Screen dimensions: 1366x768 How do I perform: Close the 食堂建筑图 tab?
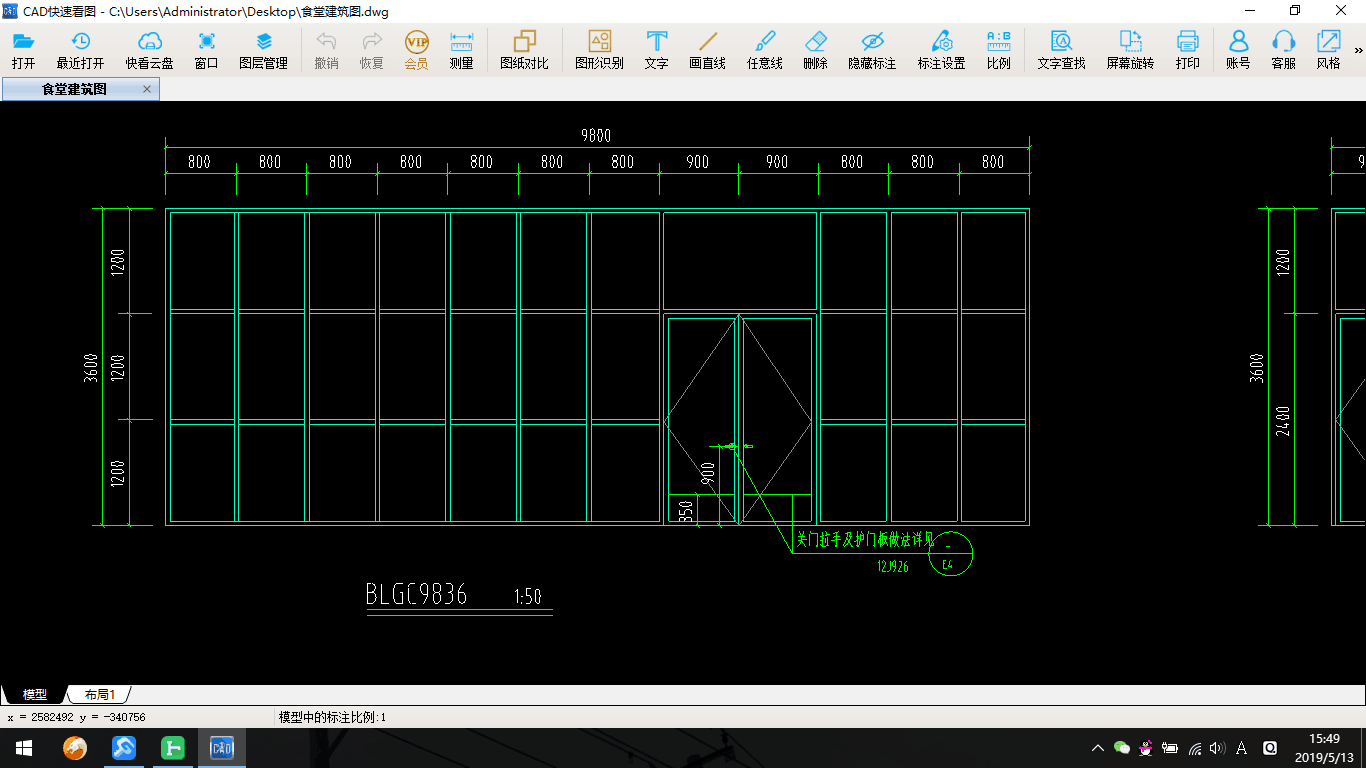tap(147, 89)
